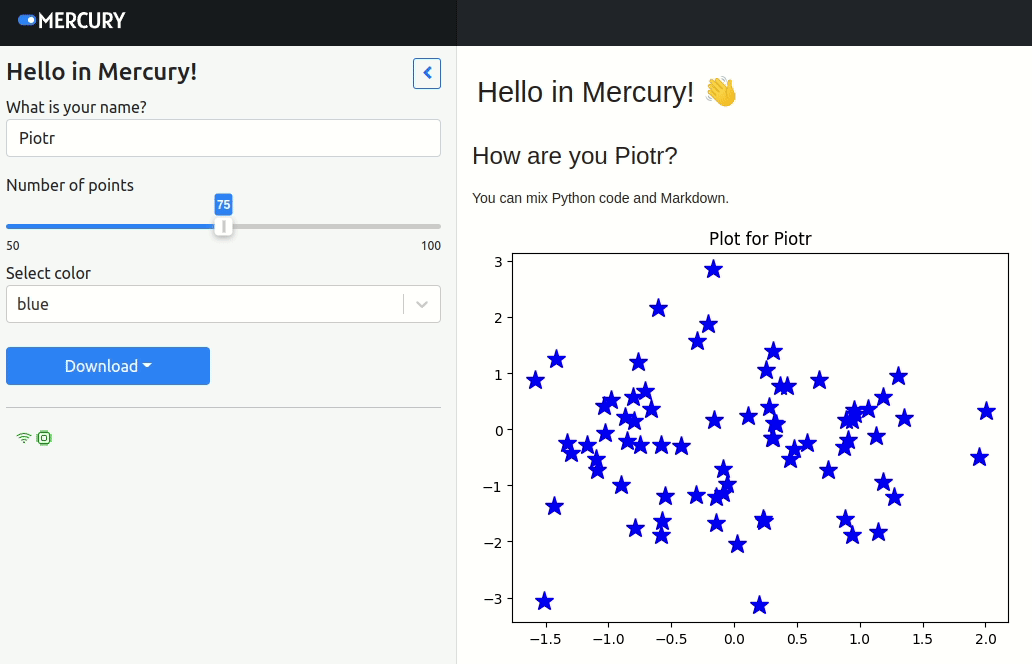Screen dimensions: 1032x664
Task: Click the Plot for Piotr chart title
Action: 760,238
